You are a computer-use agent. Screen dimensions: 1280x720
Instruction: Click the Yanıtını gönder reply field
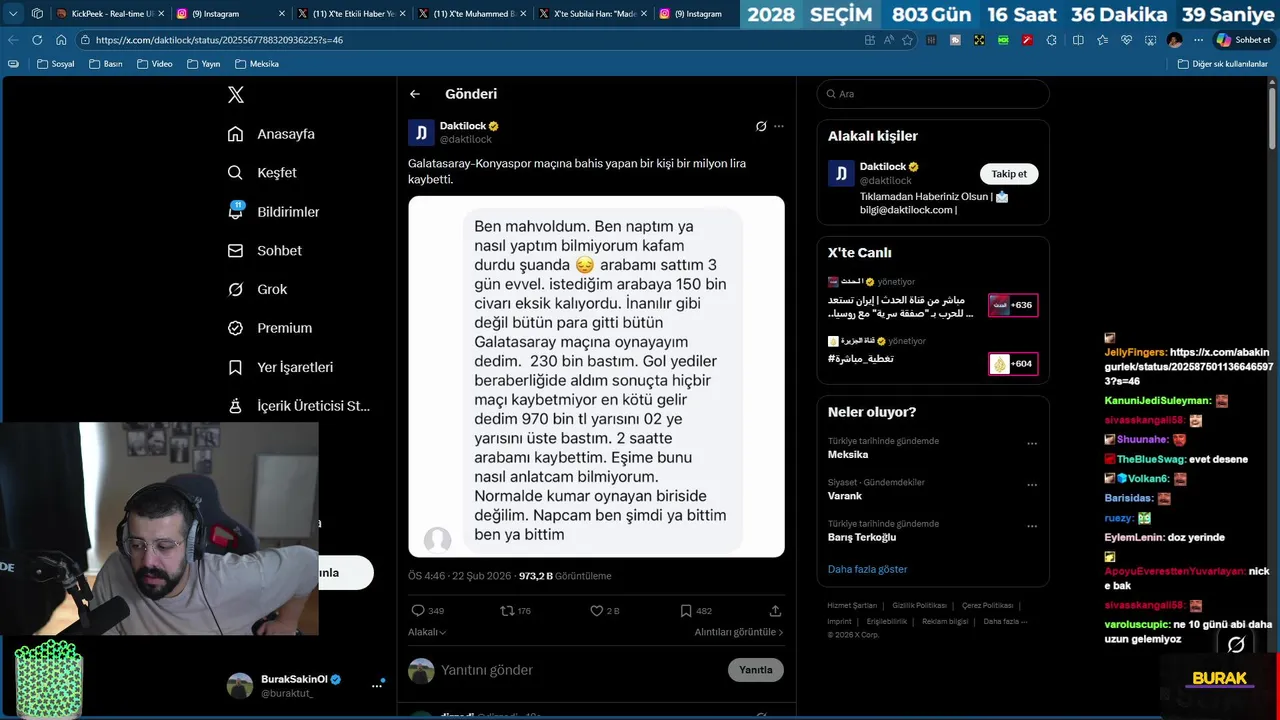click(x=580, y=670)
